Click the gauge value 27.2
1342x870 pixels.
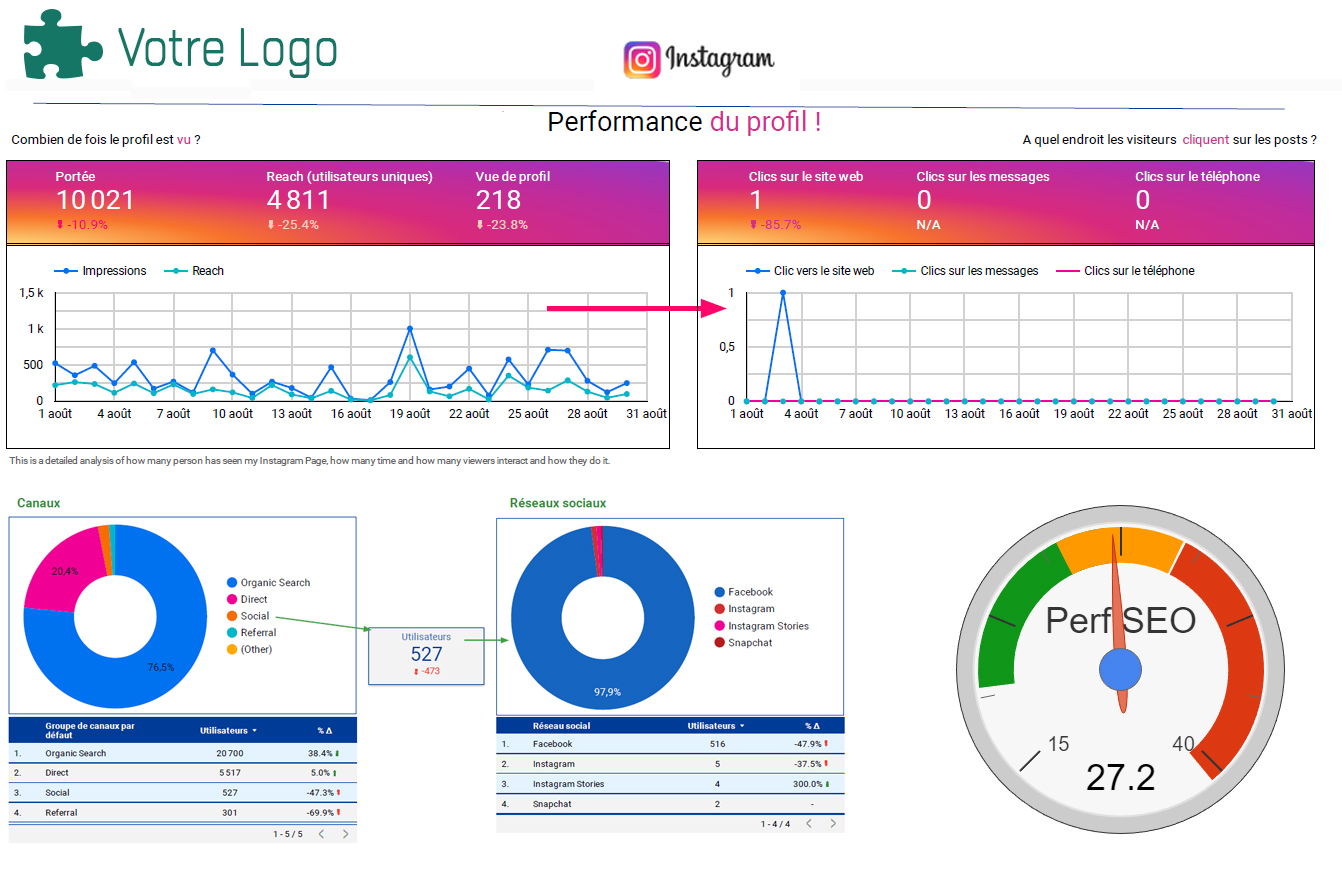(1120, 777)
